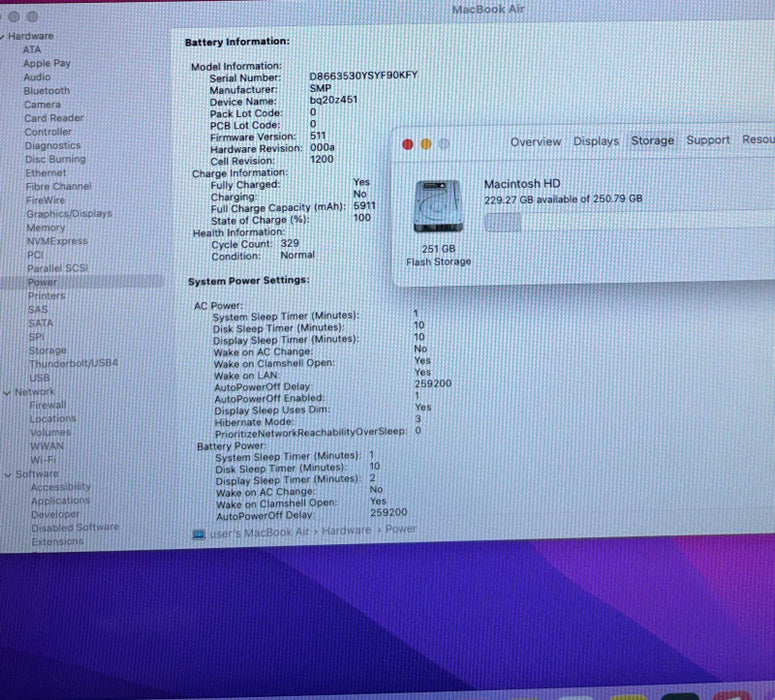Image resolution: width=775 pixels, height=700 pixels.
Task: Click Power in the path bar
Action: click(x=400, y=529)
